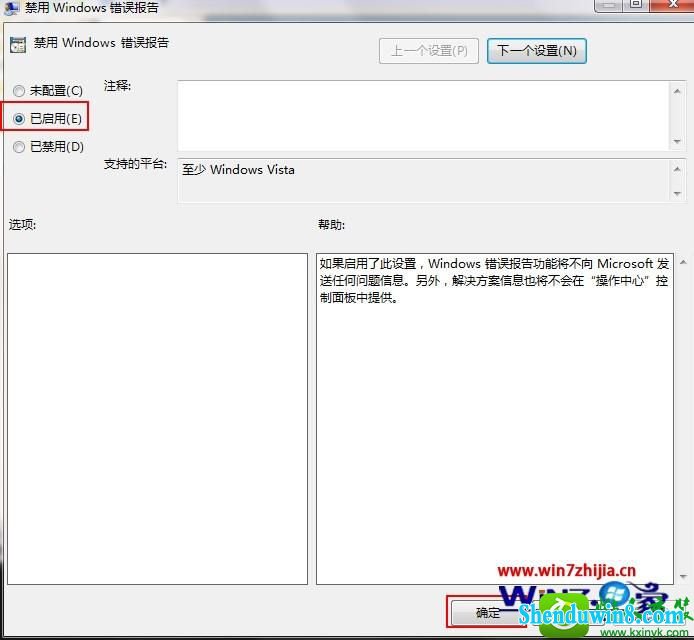
Task: Click the 帮助: label
Action: tap(331, 224)
